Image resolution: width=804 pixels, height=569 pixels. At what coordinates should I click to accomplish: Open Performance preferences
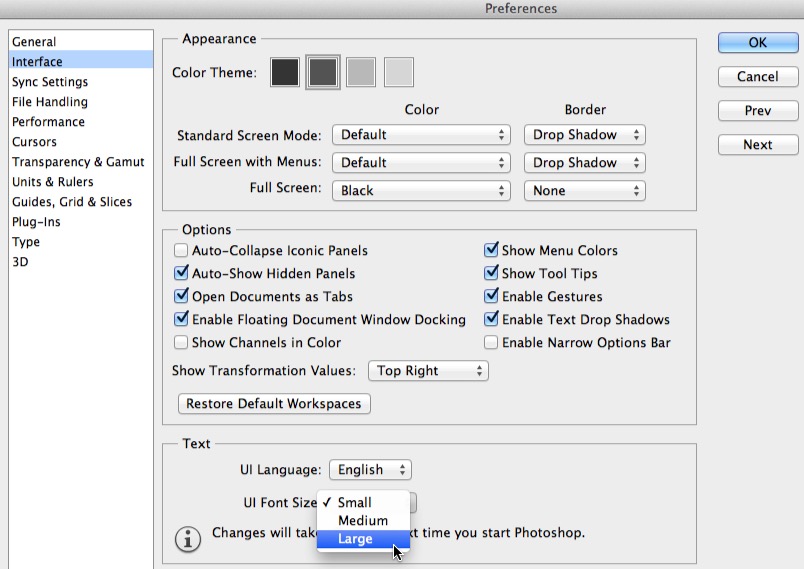pyautogui.click(x=81, y=121)
